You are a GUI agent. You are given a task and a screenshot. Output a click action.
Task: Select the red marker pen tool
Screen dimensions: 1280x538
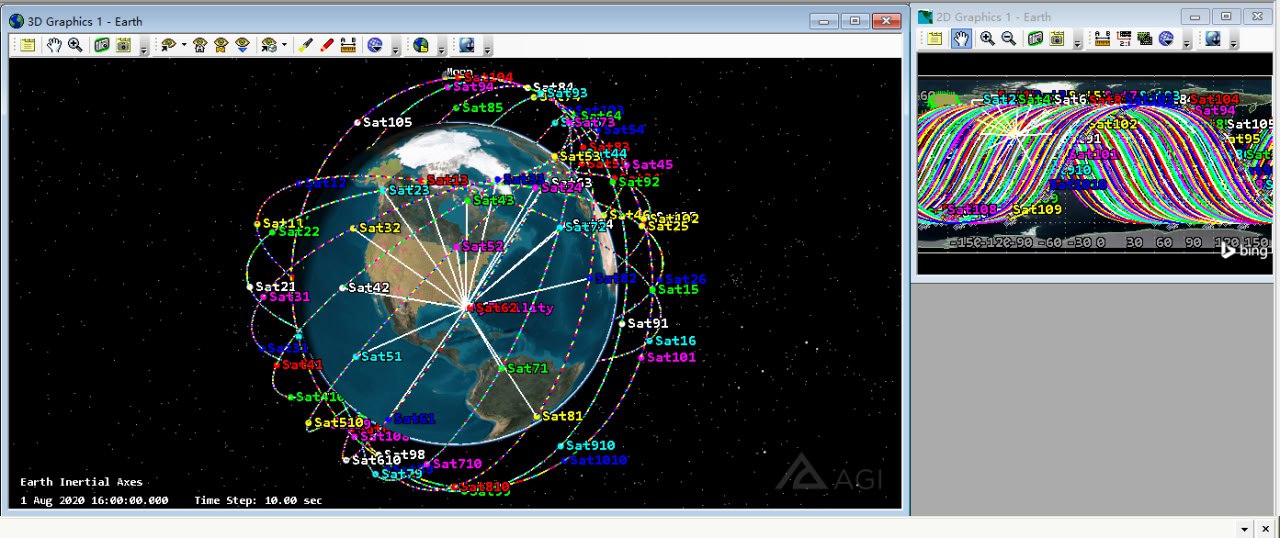pyautogui.click(x=327, y=45)
